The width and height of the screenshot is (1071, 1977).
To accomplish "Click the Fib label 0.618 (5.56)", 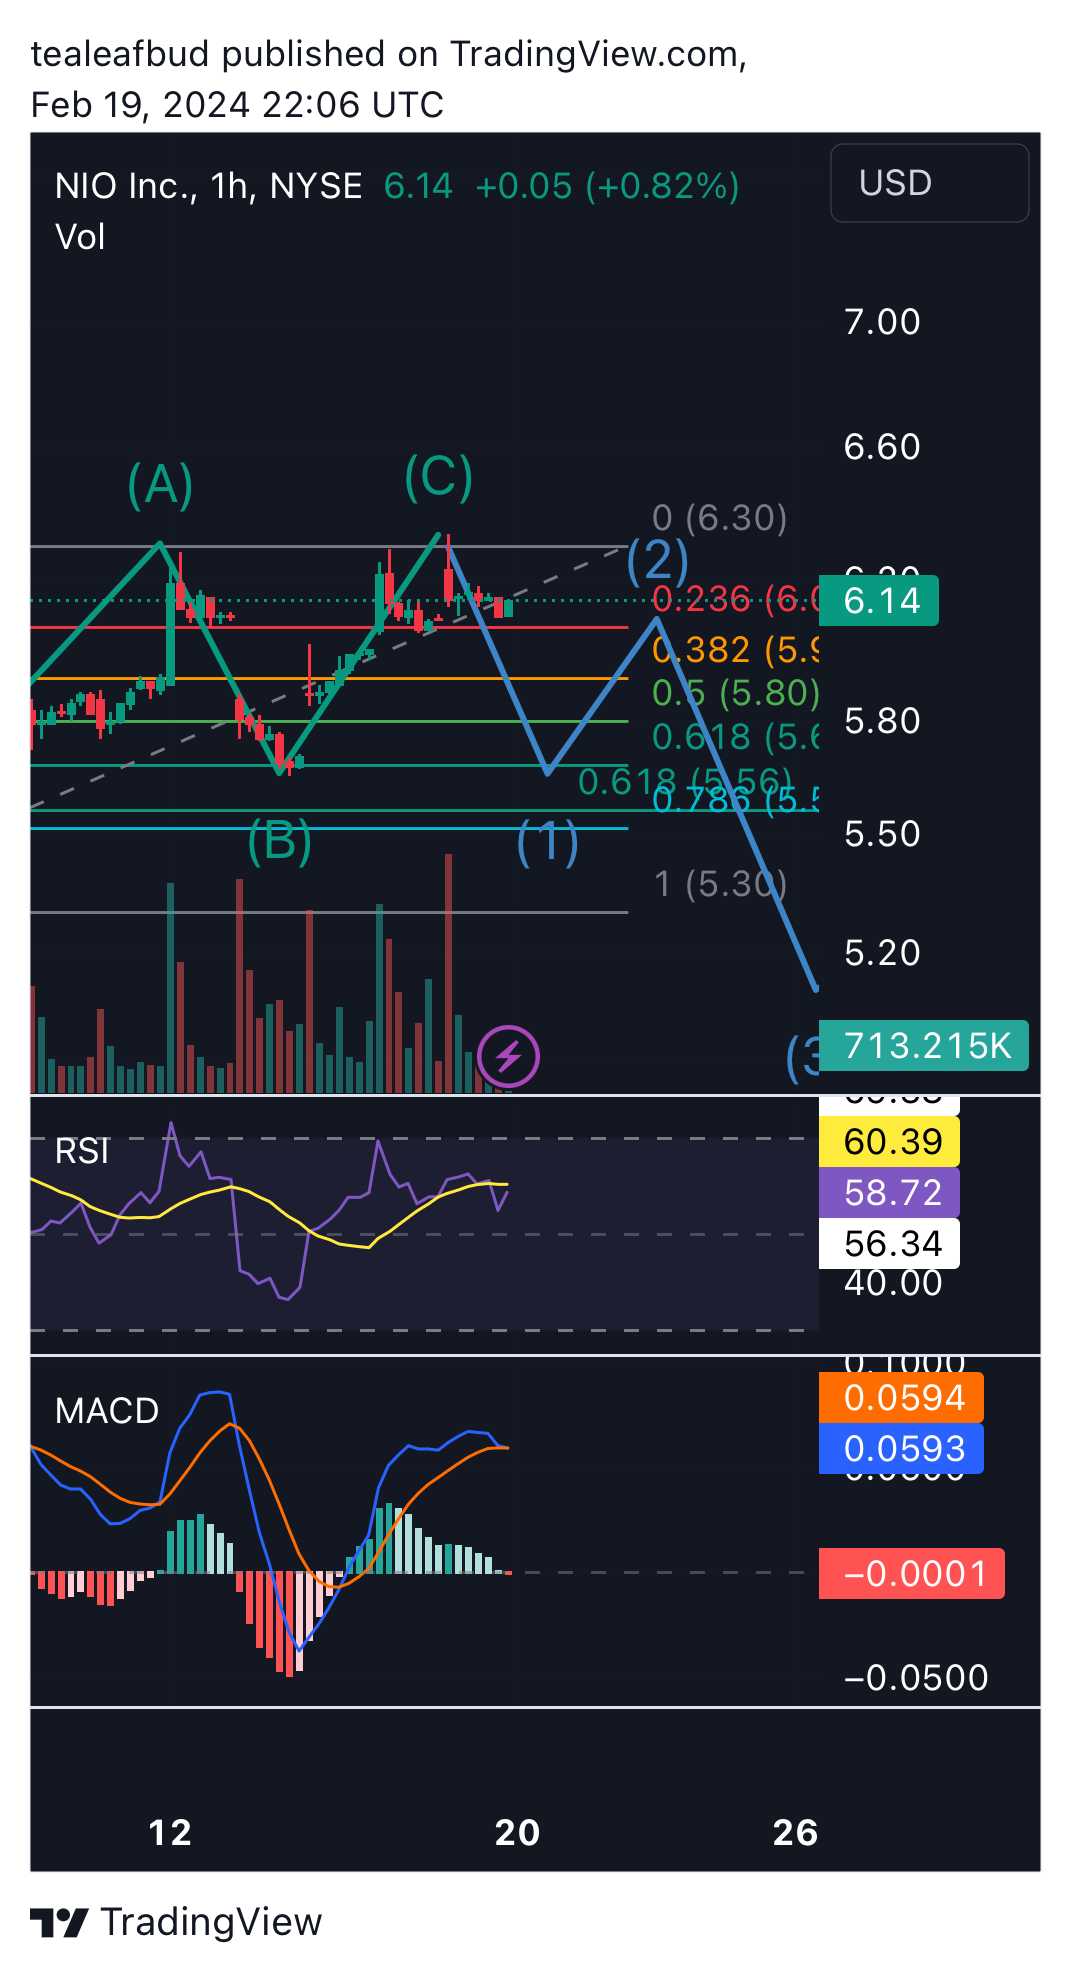I will pos(685,782).
